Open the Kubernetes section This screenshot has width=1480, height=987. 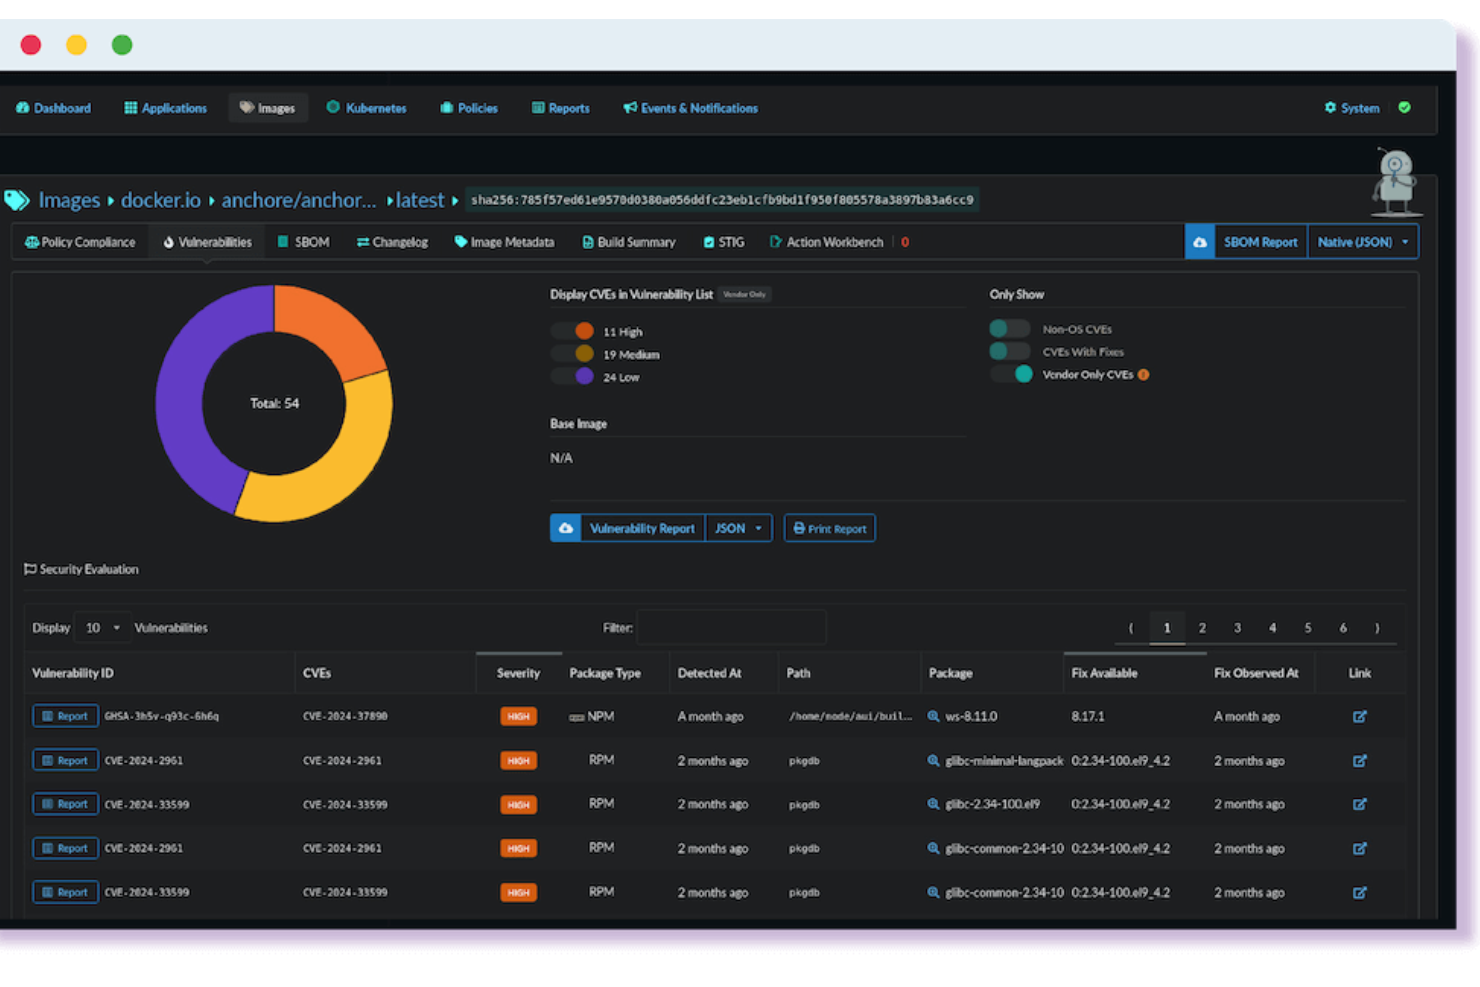pyautogui.click(x=366, y=108)
